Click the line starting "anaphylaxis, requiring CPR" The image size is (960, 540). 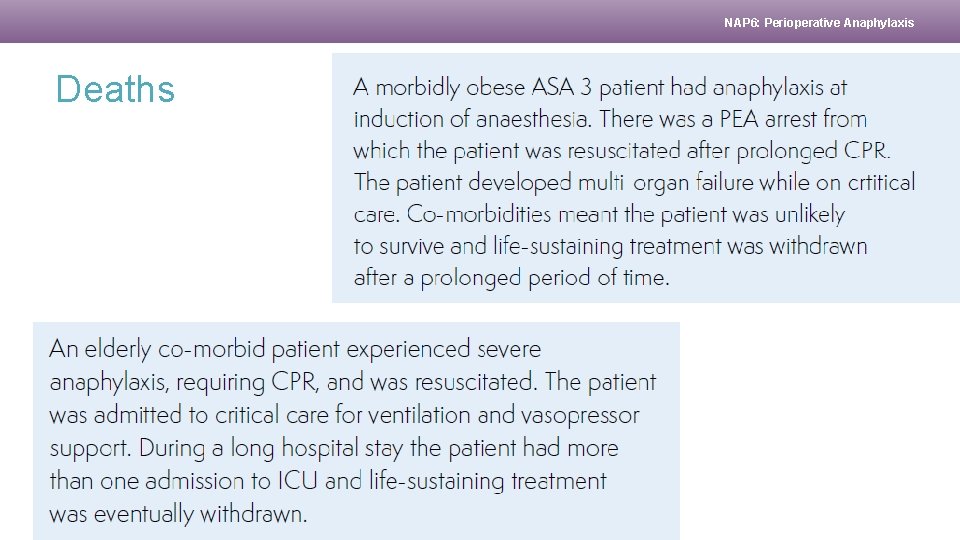pyautogui.click(x=353, y=382)
